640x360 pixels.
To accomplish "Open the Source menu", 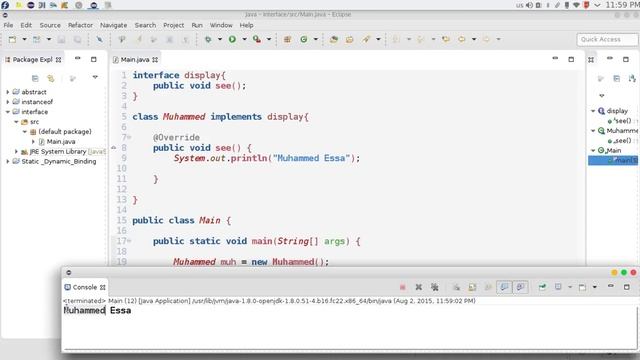I will point(50,25).
